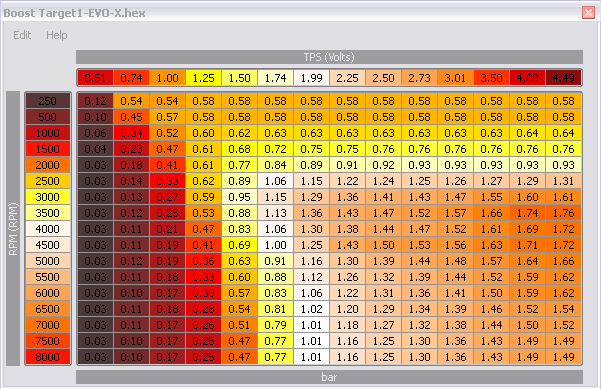This screenshot has width=601, height=389.
Task: Select cell 1.60 in the 3000 RPM row
Action: [528, 197]
